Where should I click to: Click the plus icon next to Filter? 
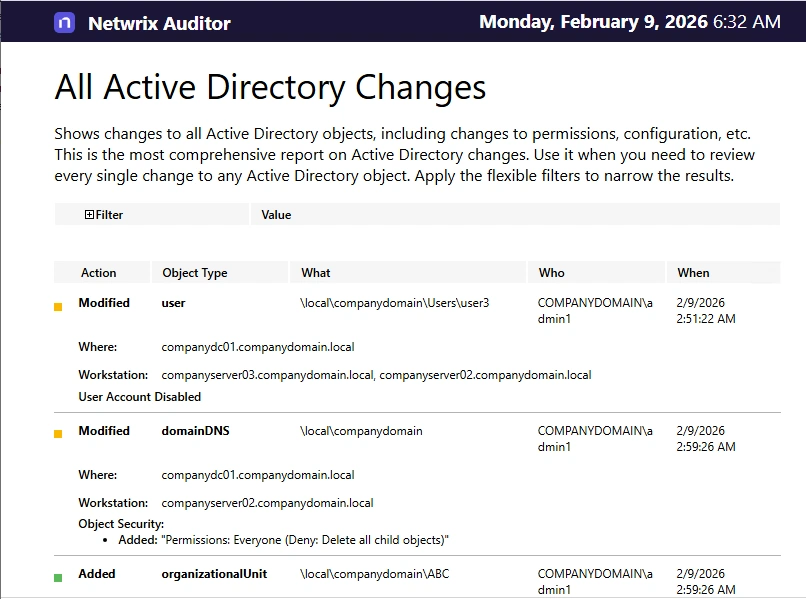(x=89, y=214)
